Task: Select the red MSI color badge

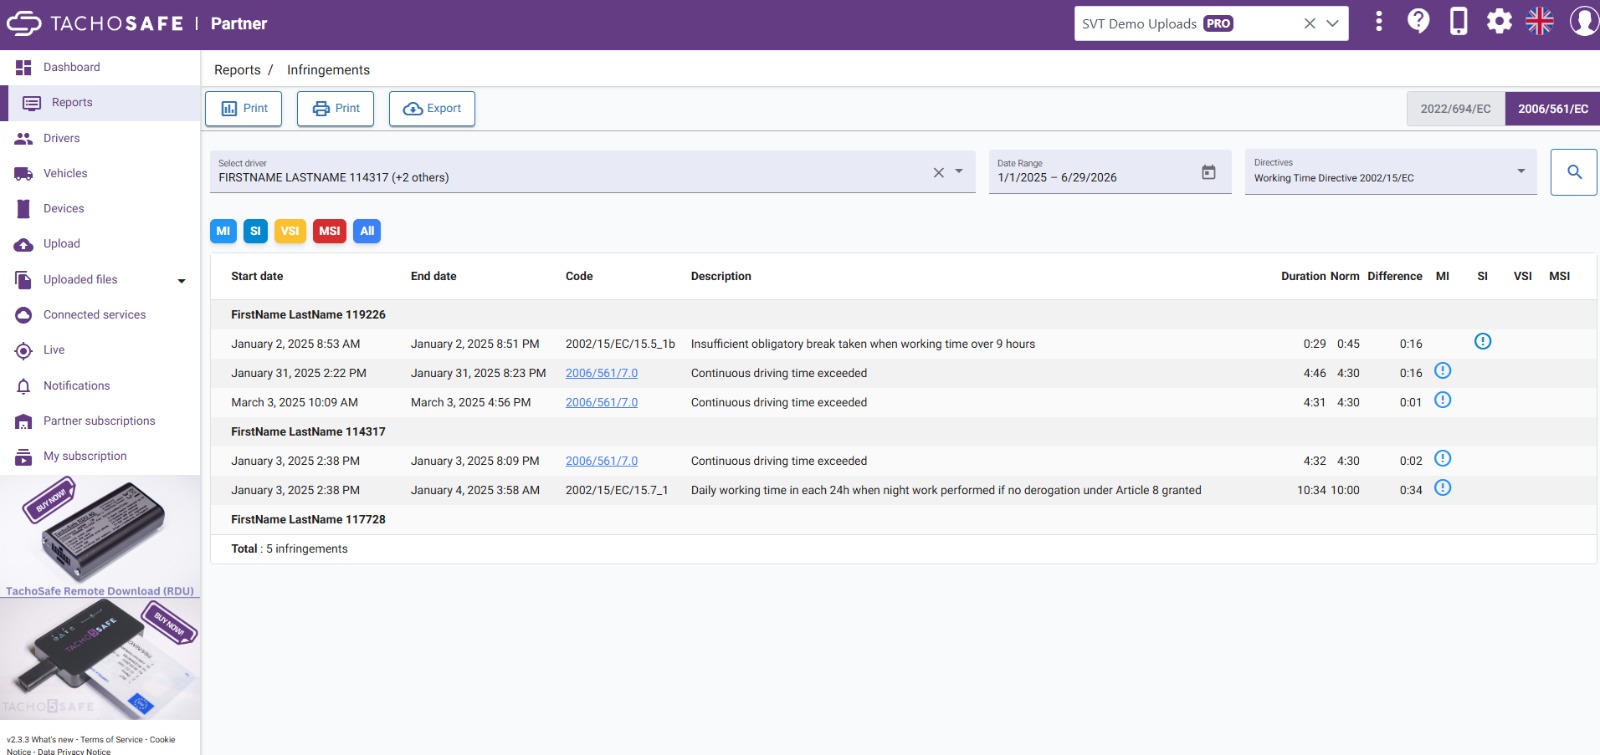Action: [330, 231]
